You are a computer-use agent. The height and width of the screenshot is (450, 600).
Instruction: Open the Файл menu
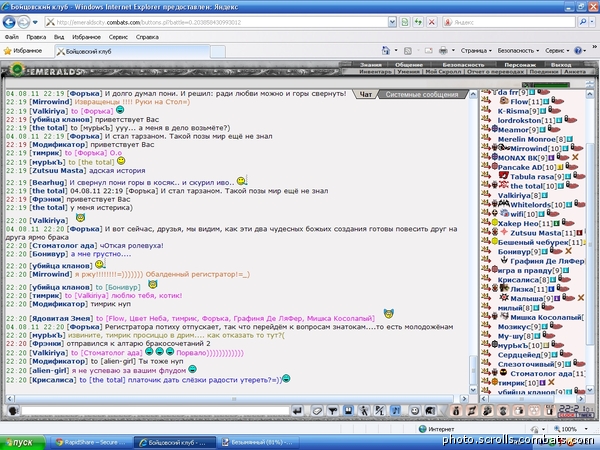tap(11, 37)
